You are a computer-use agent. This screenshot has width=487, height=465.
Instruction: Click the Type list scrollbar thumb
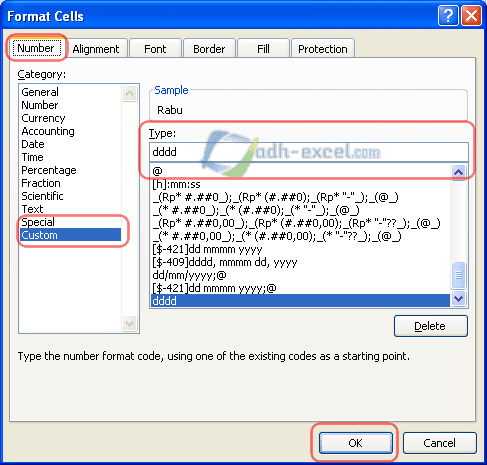click(x=459, y=275)
